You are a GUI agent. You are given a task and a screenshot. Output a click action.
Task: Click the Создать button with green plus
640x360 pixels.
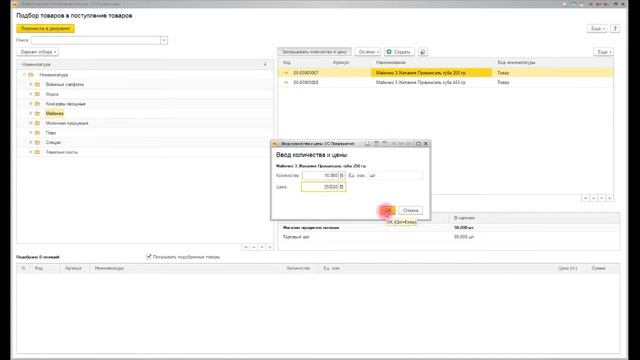coord(399,52)
